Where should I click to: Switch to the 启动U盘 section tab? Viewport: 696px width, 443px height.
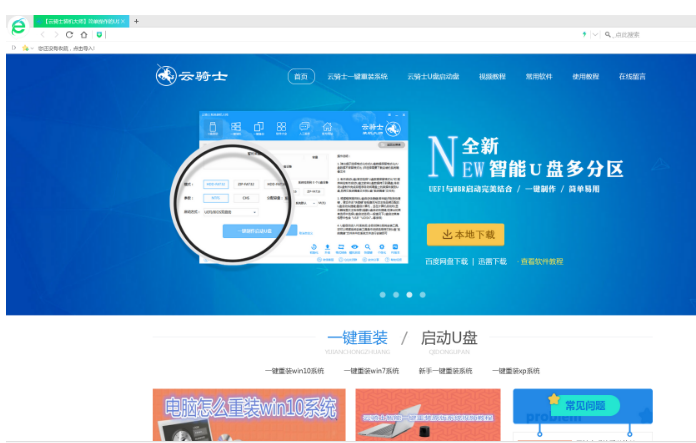tap(449, 338)
